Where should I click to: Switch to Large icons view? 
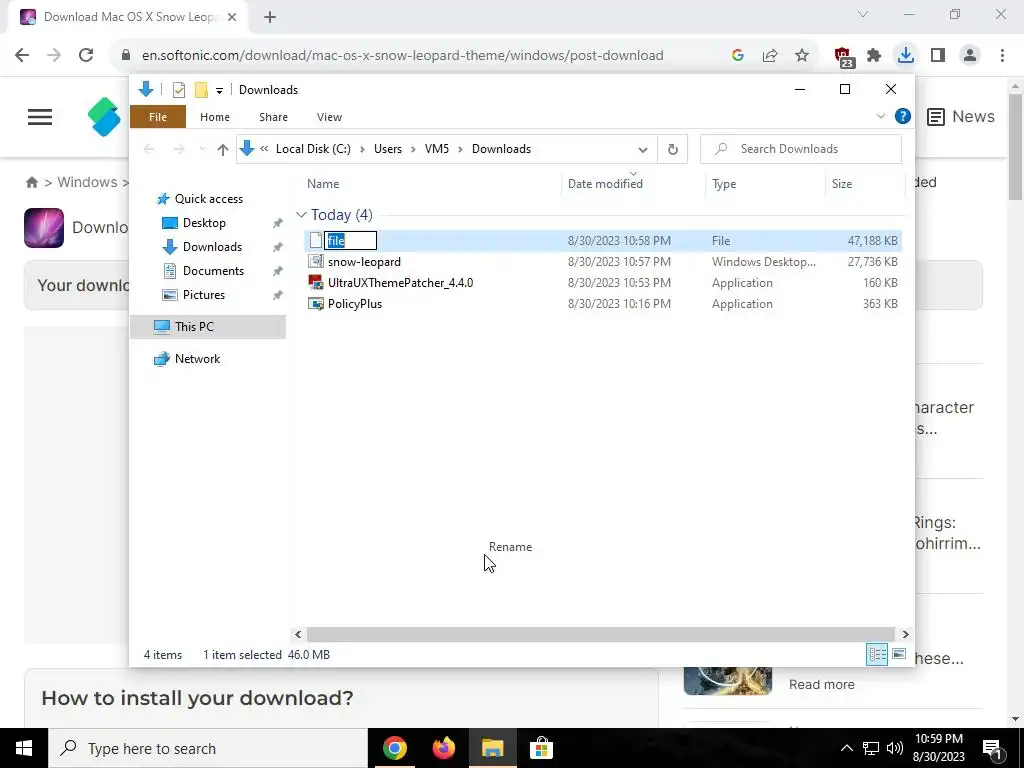(x=899, y=654)
